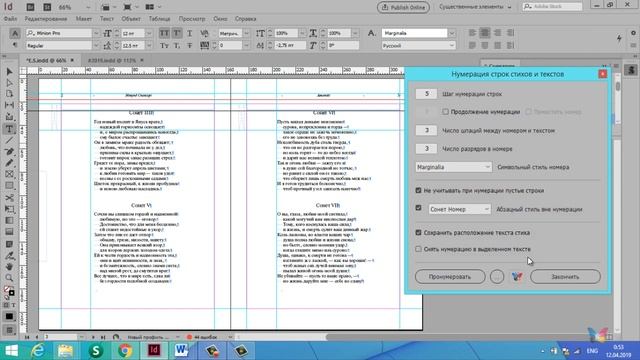The width and height of the screenshot is (640, 360).
Task: Select the Scissors tool
Action: [9, 198]
